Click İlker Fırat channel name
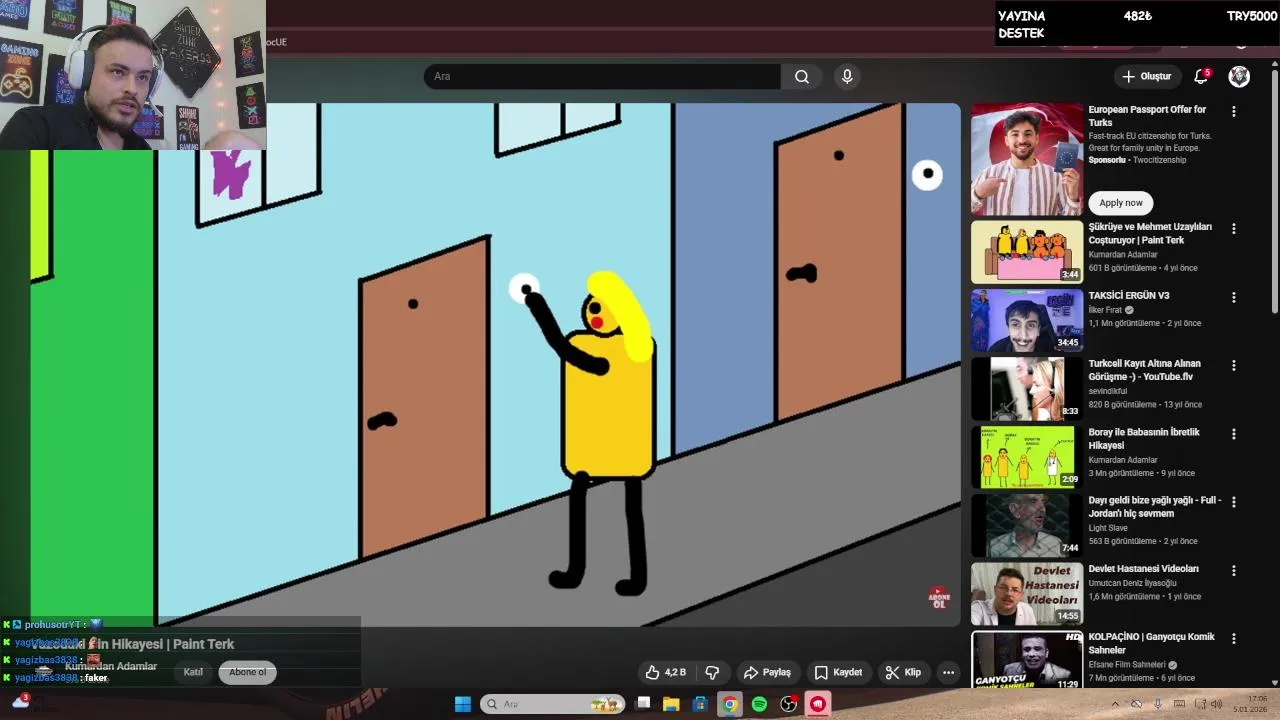 click(x=1105, y=310)
